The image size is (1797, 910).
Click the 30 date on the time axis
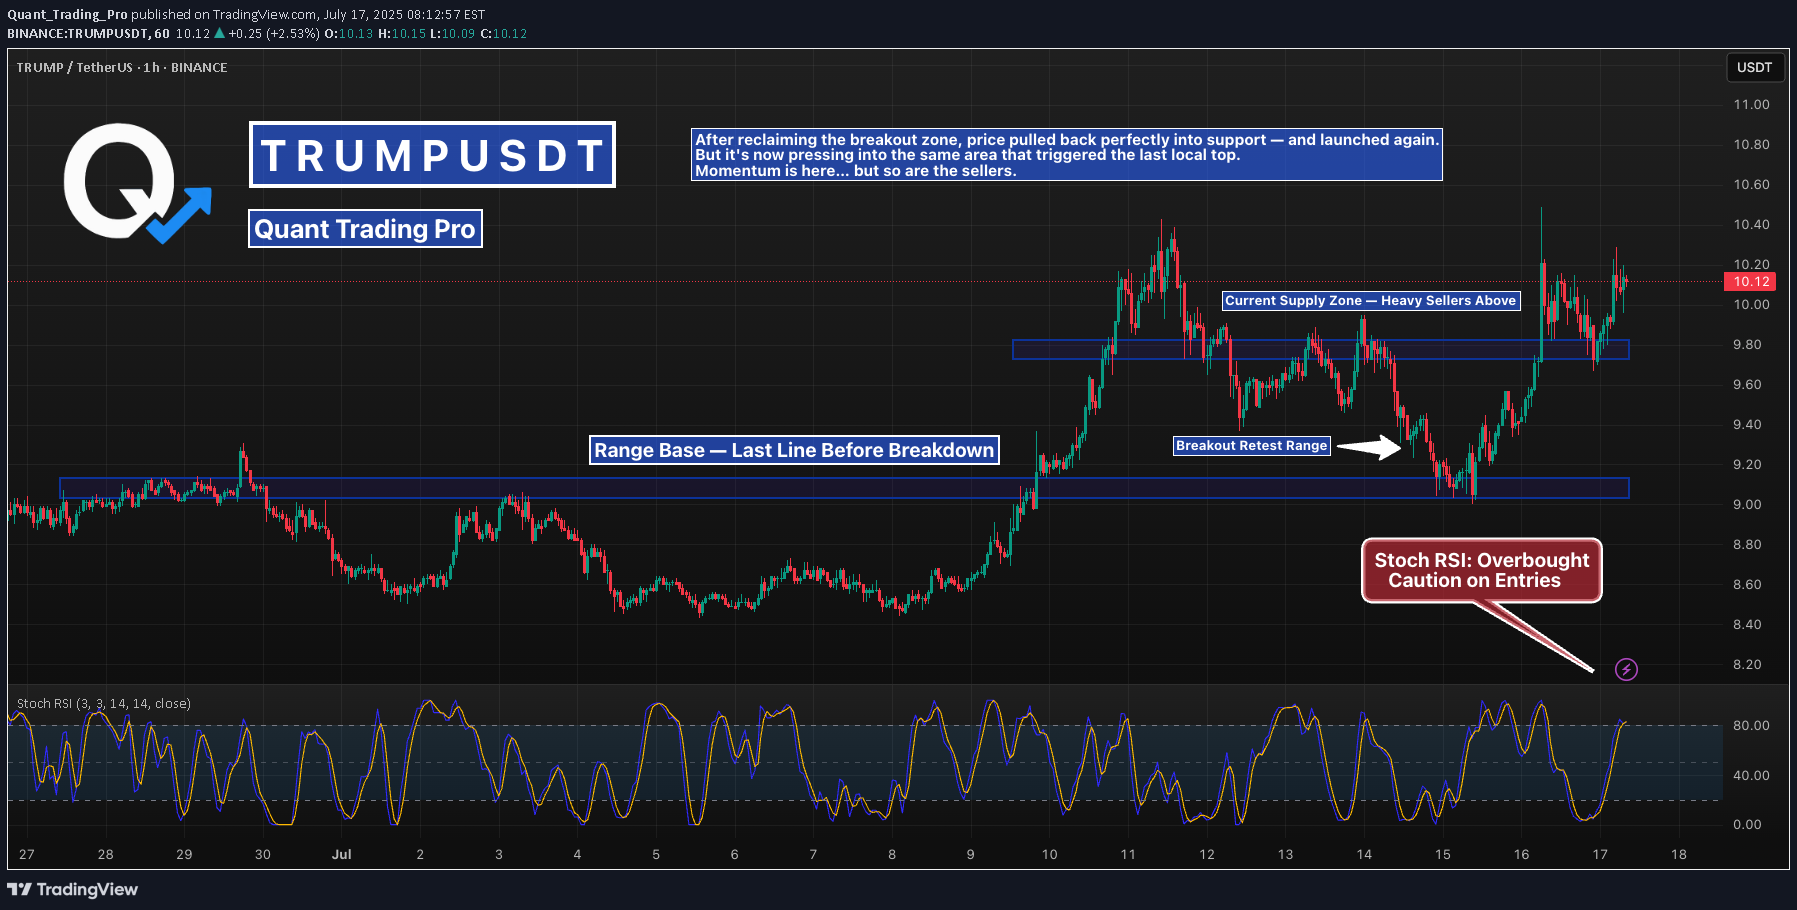click(x=263, y=854)
